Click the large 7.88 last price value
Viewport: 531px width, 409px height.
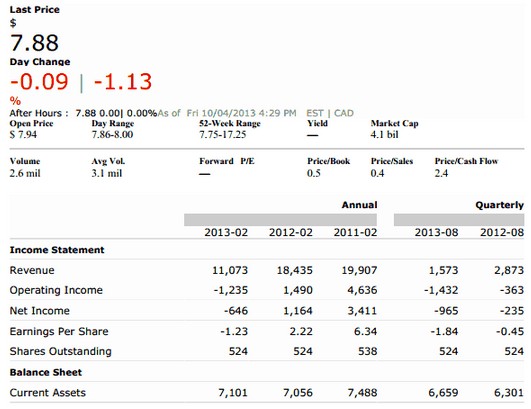[x=34, y=43]
